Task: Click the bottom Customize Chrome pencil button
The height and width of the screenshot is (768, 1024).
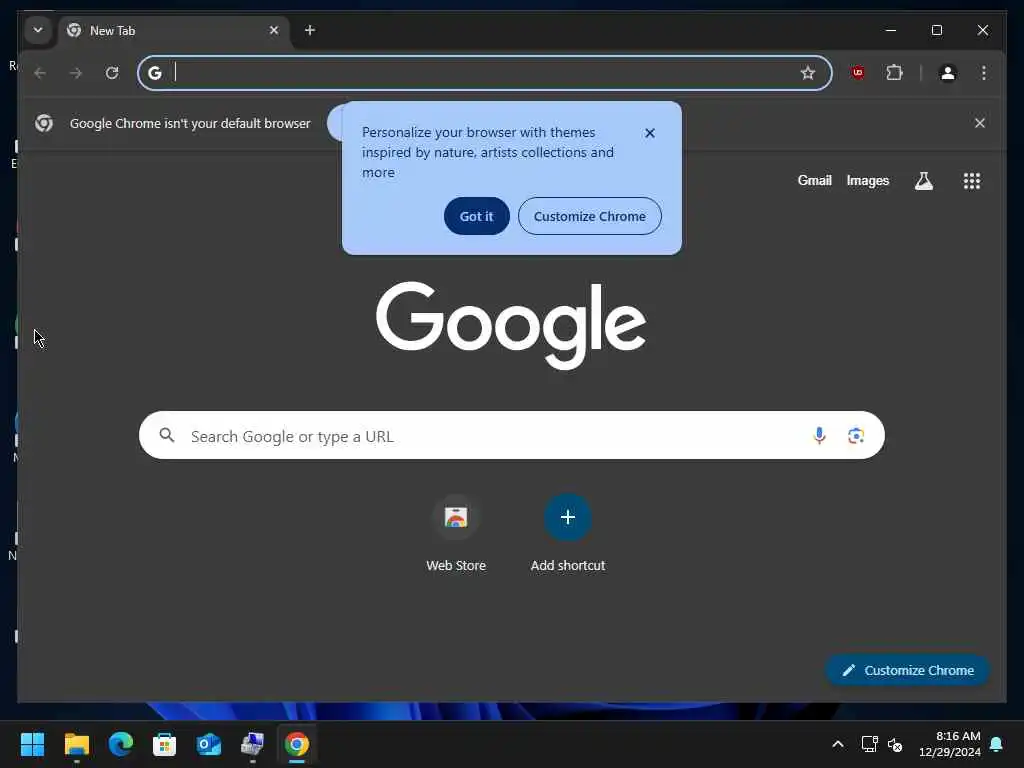Action: (x=908, y=670)
